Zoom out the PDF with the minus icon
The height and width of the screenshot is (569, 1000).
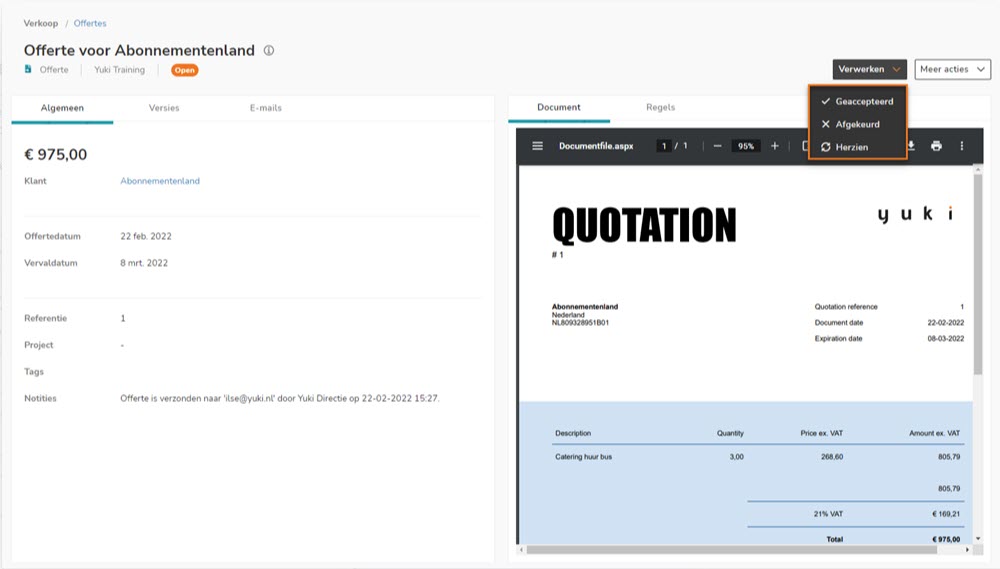(717, 146)
